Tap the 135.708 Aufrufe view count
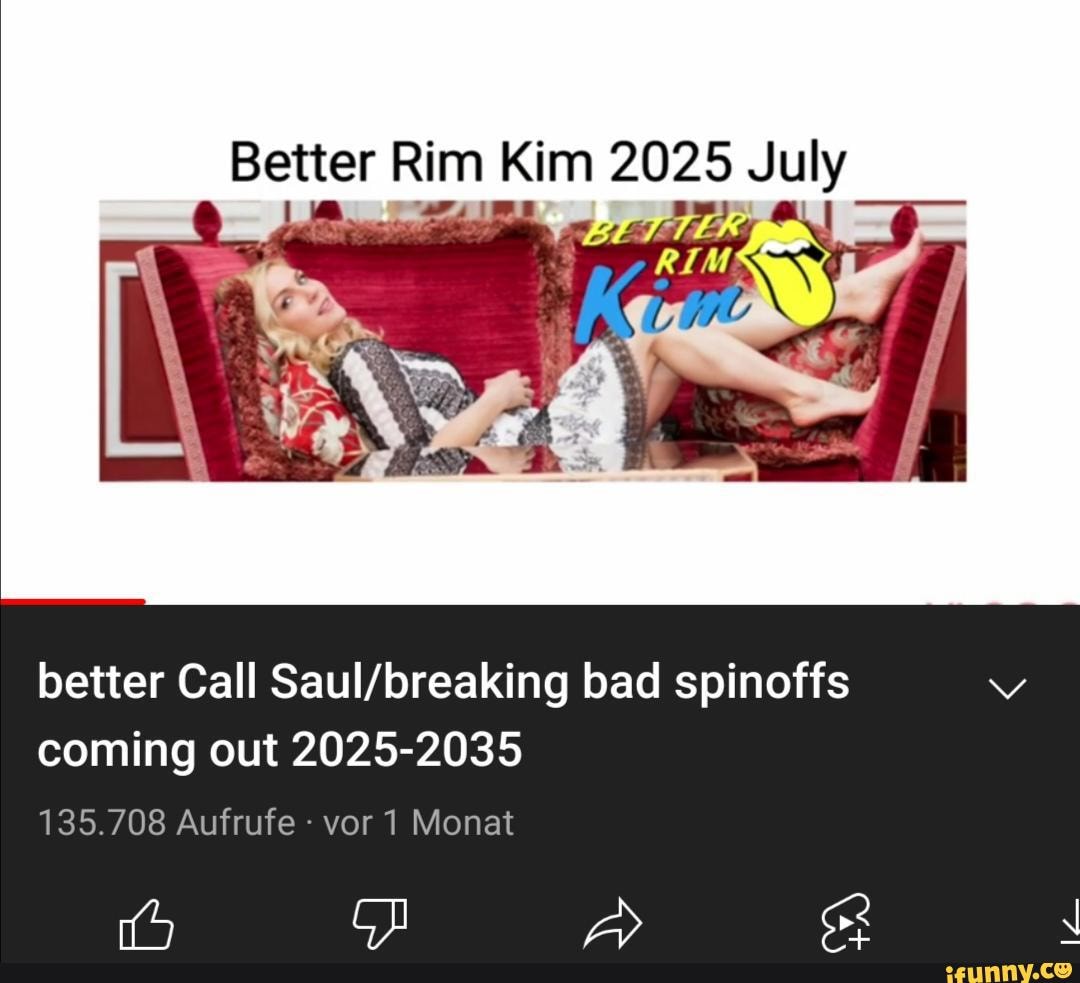 [166, 822]
